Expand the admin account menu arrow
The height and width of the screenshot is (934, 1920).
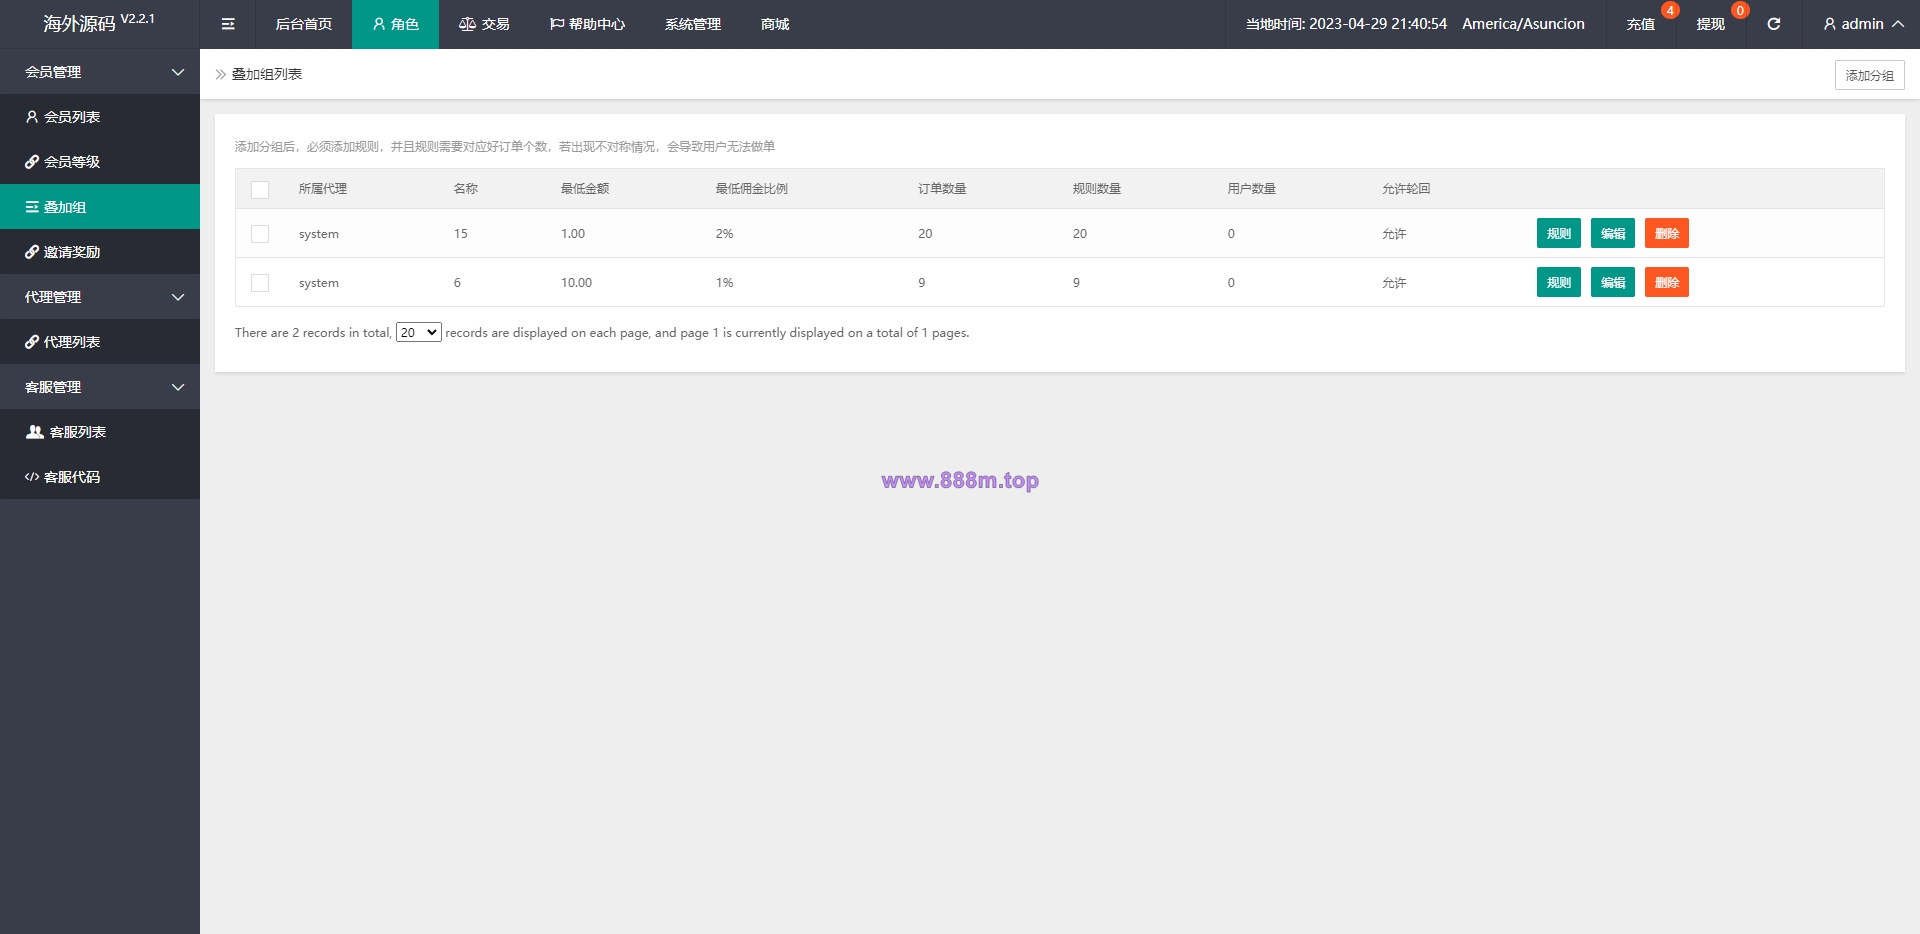(x=1898, y=24)
